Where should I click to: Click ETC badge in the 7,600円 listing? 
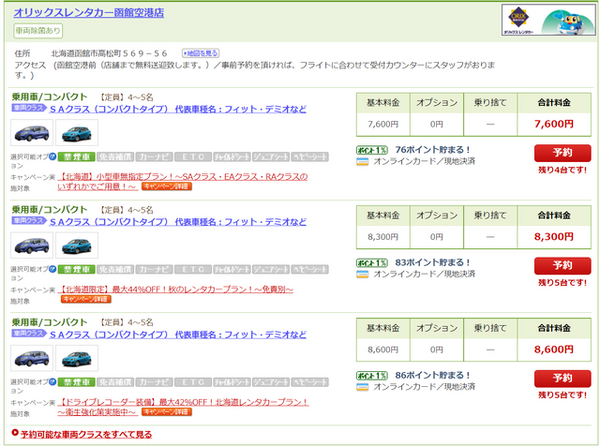point(193,157)
